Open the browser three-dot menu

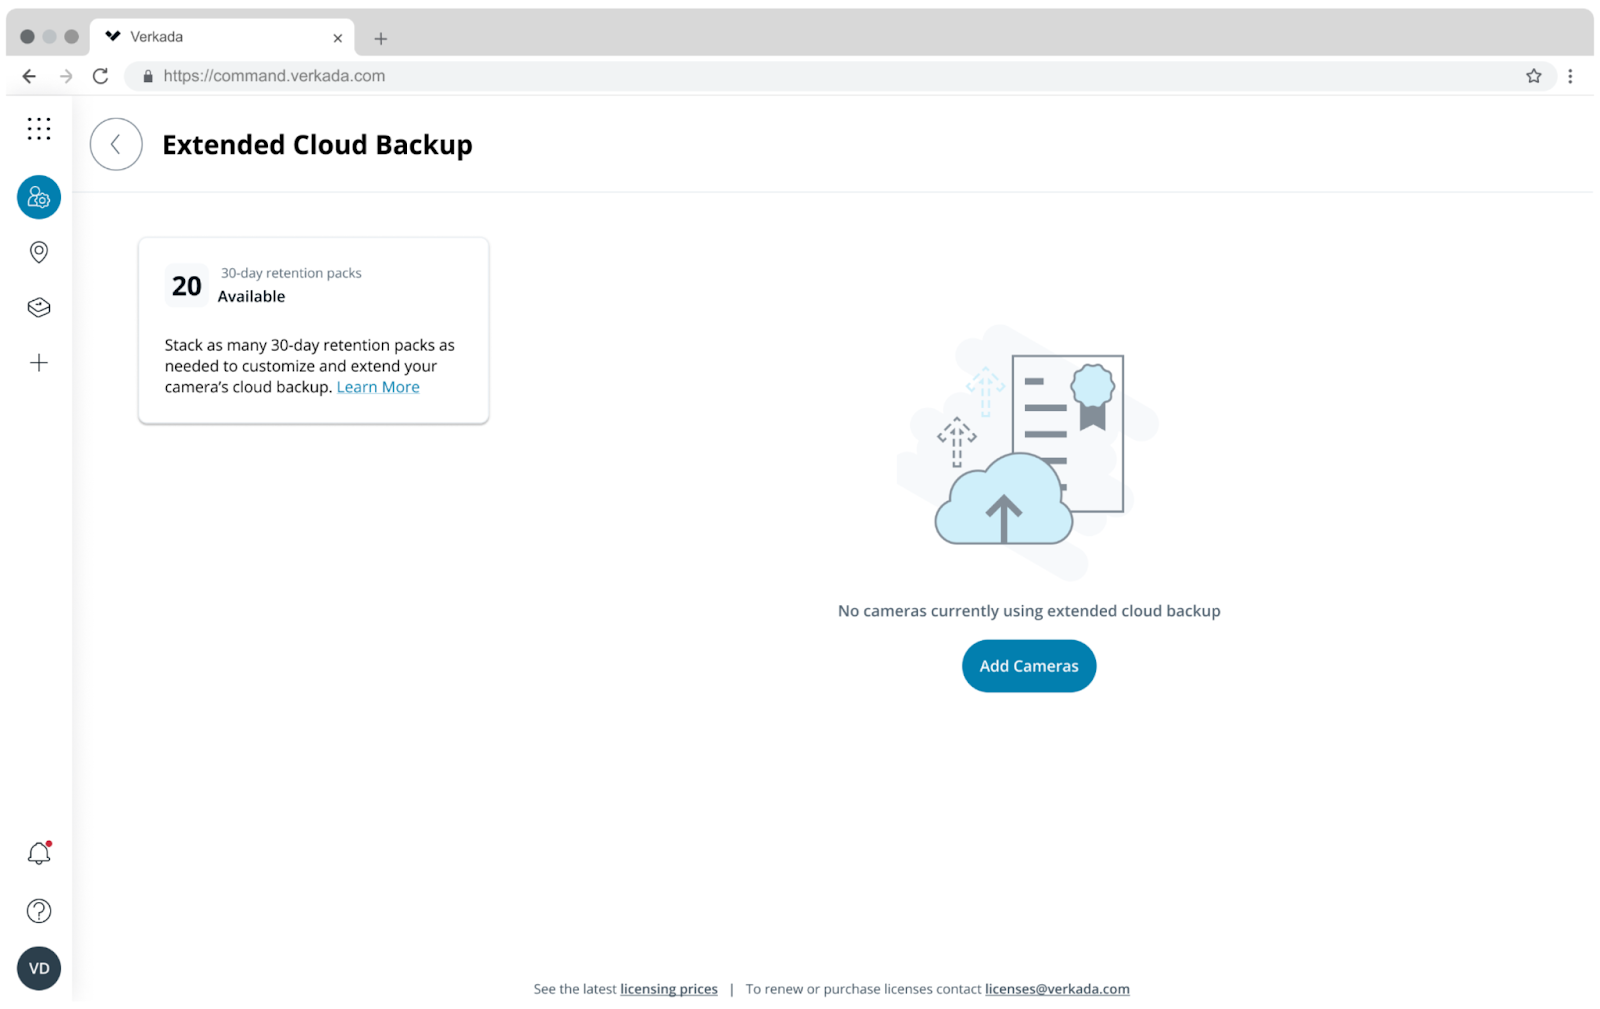(1570, 76)
